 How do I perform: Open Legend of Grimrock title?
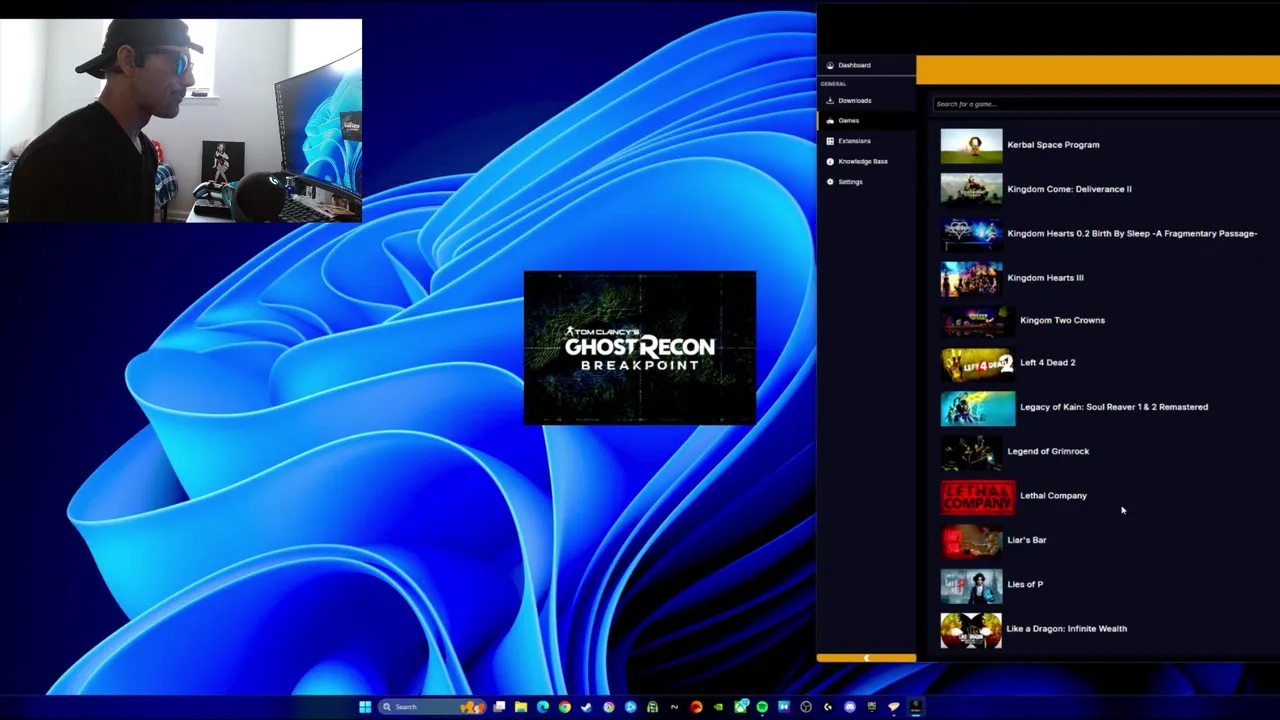tap(1048, 451)
